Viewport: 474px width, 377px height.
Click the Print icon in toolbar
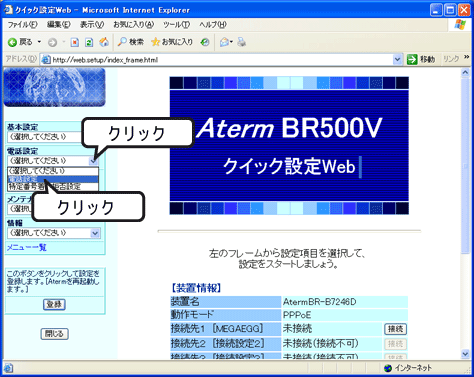click(x=242, y=42)
